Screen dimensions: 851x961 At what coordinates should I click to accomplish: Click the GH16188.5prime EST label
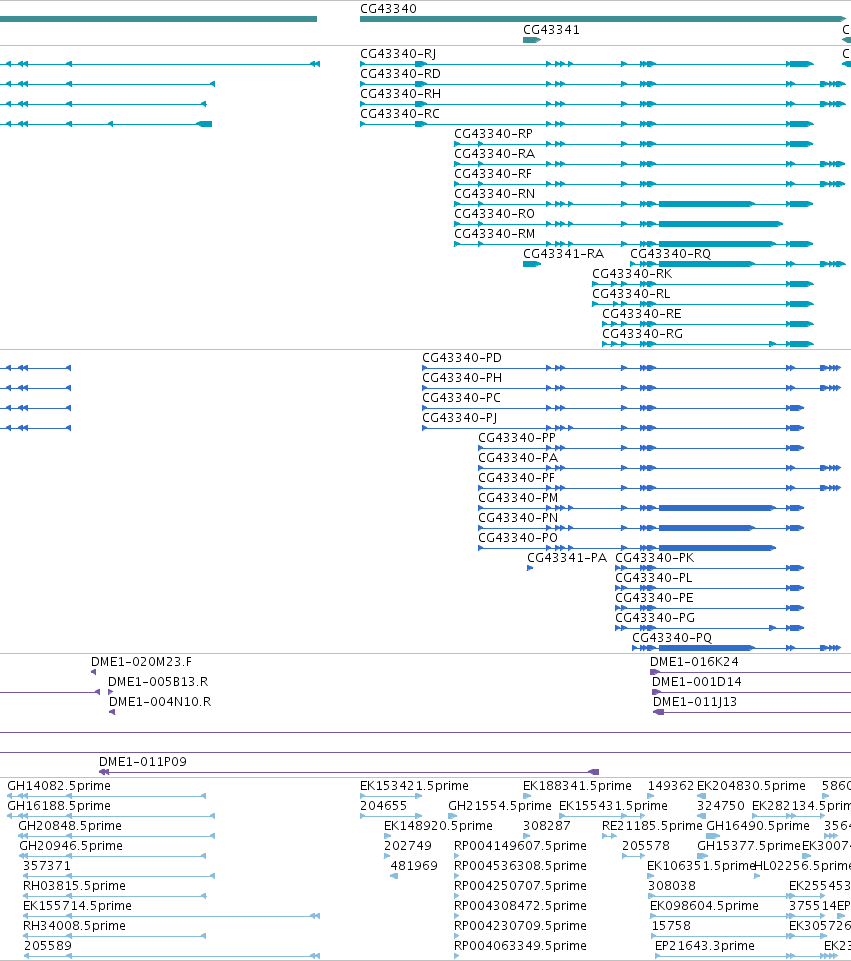point(59,806)
